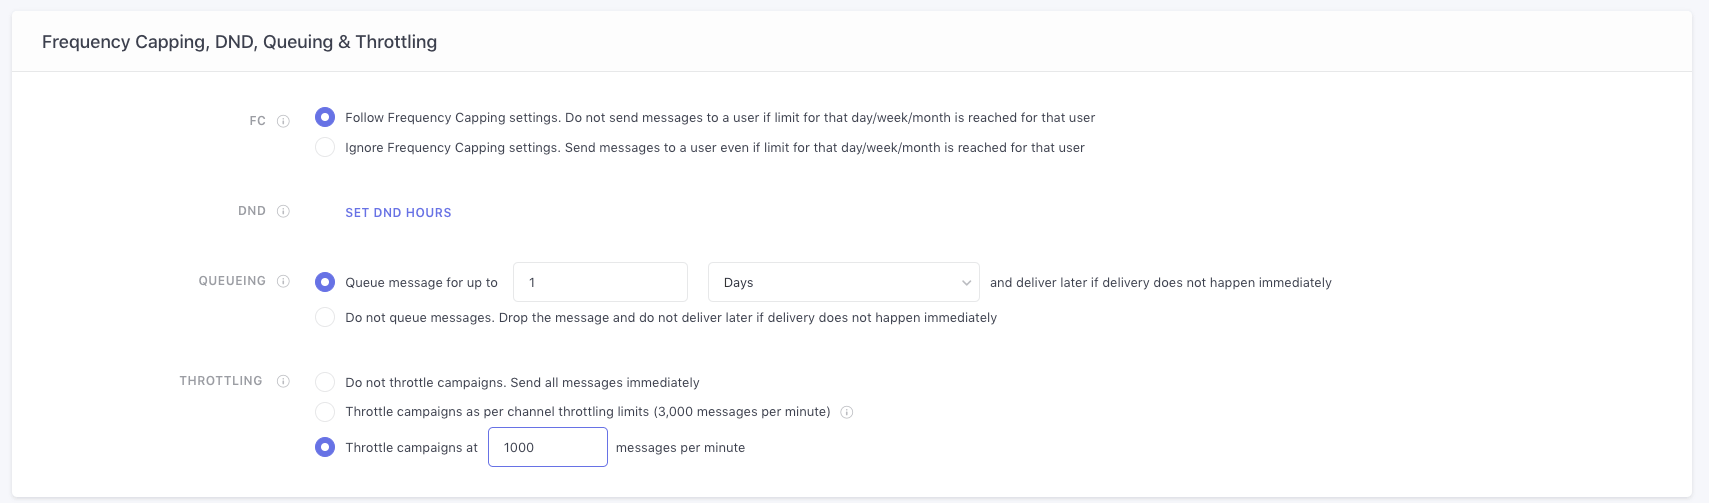Screen dimensions: 1709x503
Task: Click Follow Frequency Capping settings label text
Action: [x=719, y=118]
